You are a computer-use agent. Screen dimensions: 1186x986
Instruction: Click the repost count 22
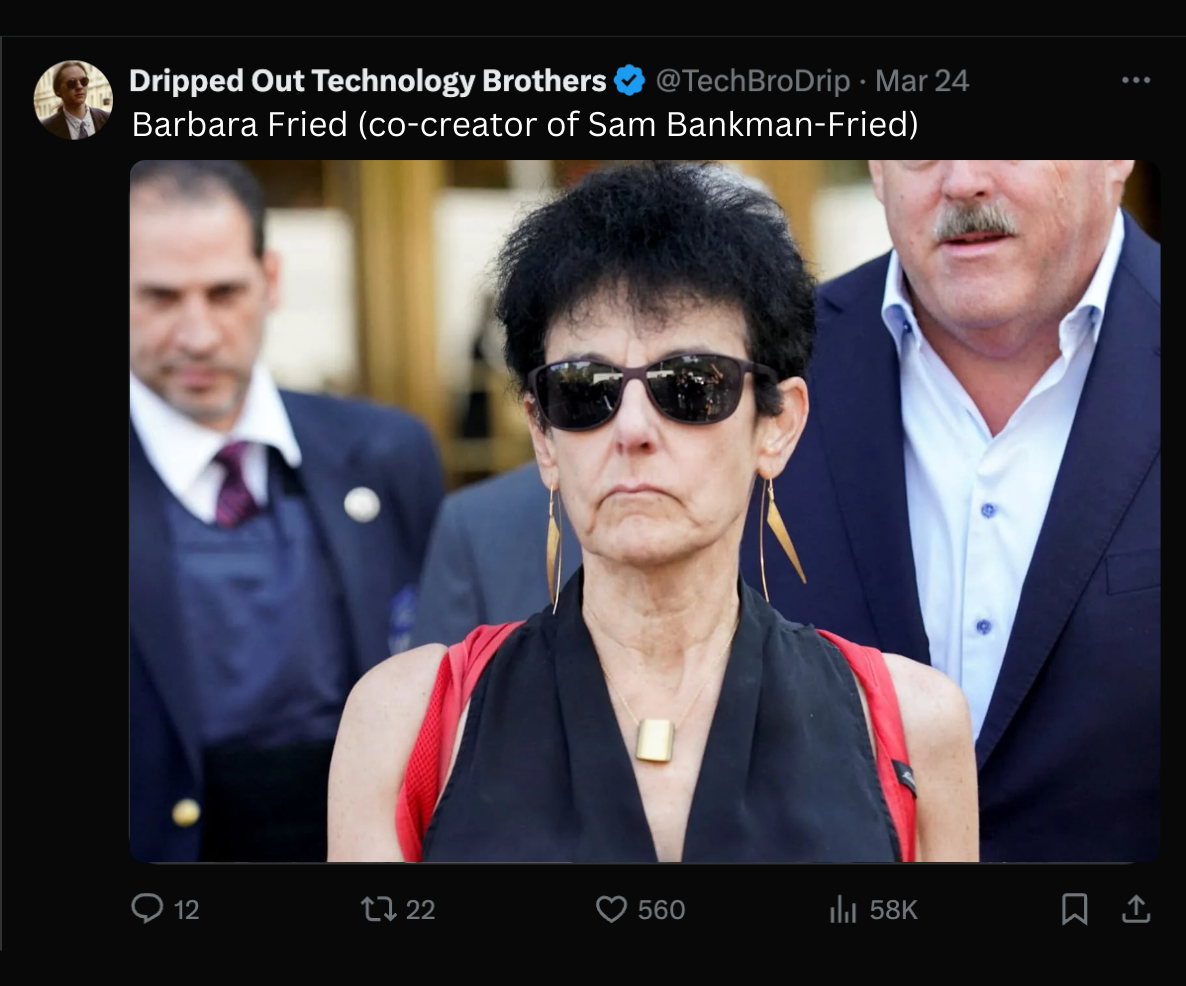[x=420, y=910]
